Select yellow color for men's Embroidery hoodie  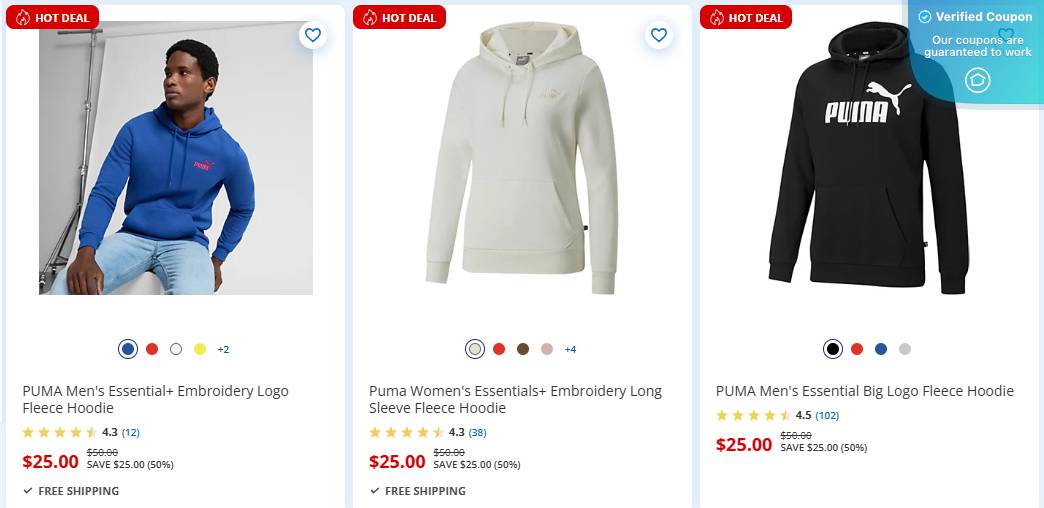point(200,349)
